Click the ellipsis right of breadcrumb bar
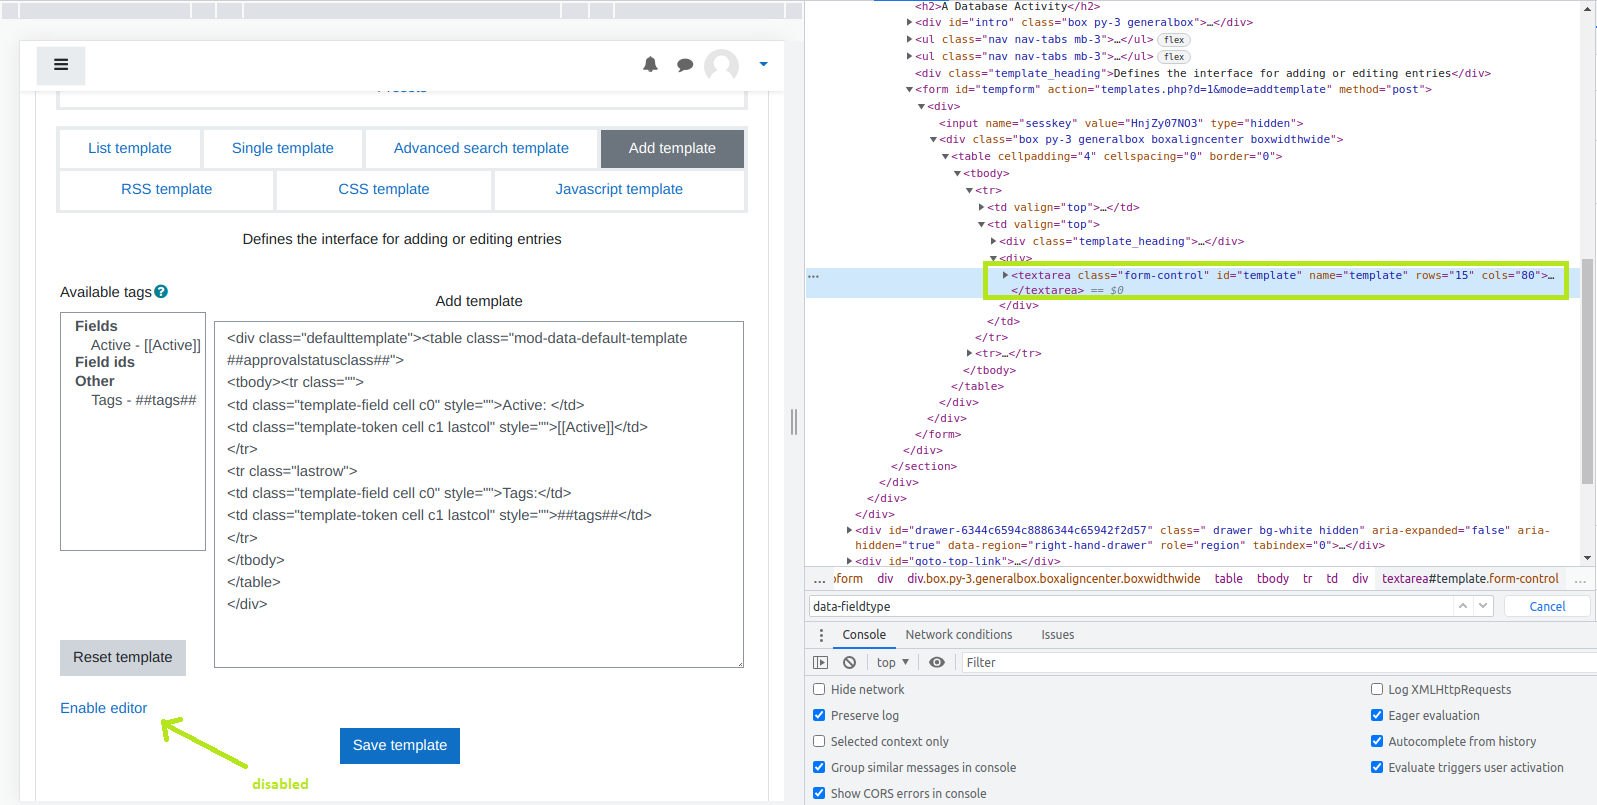 point(1580,579)
